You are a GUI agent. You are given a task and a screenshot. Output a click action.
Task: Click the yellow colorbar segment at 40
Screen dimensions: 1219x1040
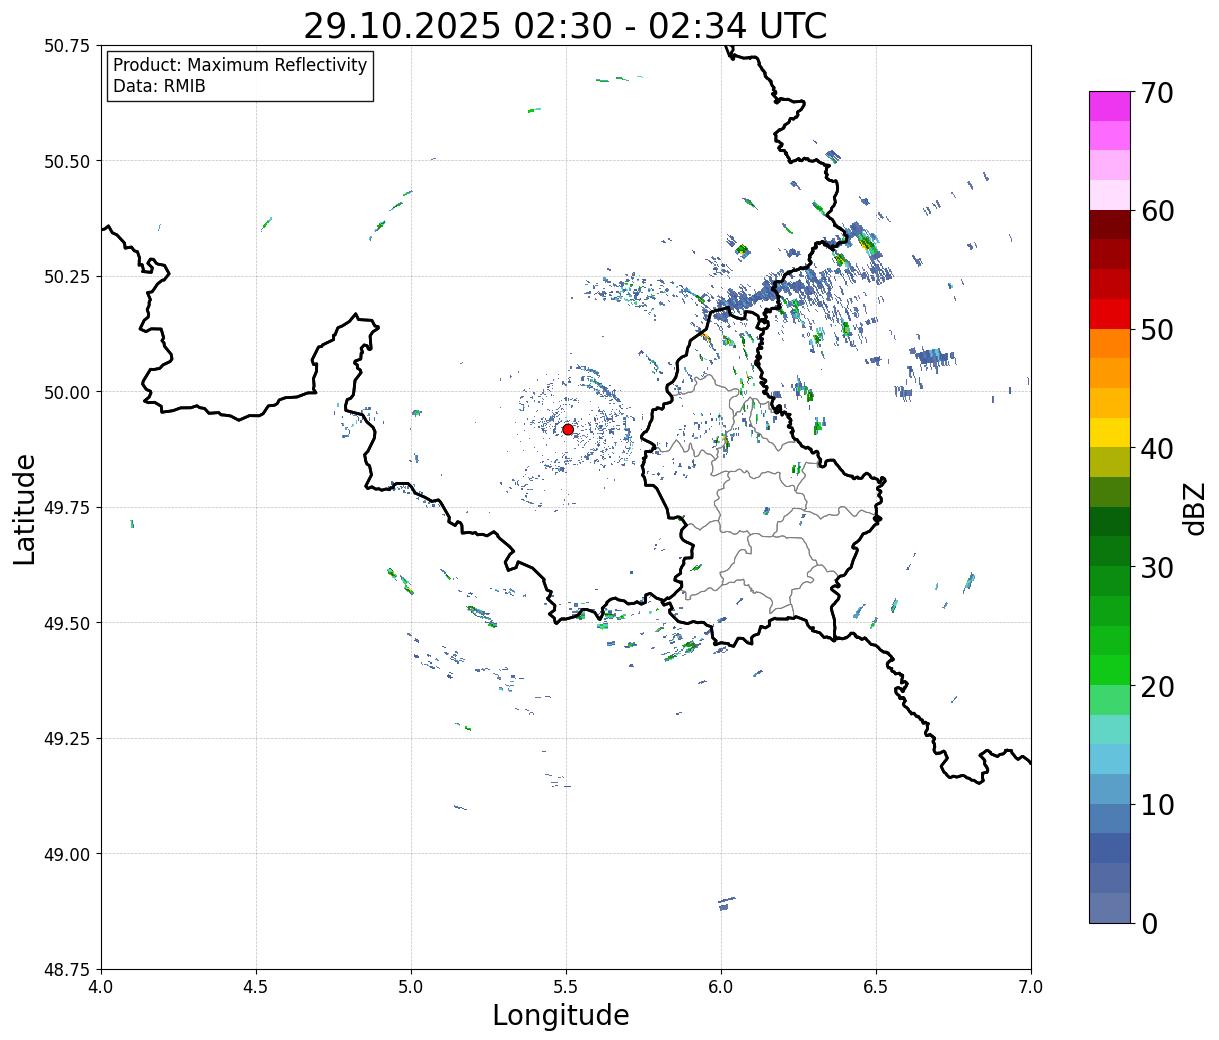[1110, 433]
